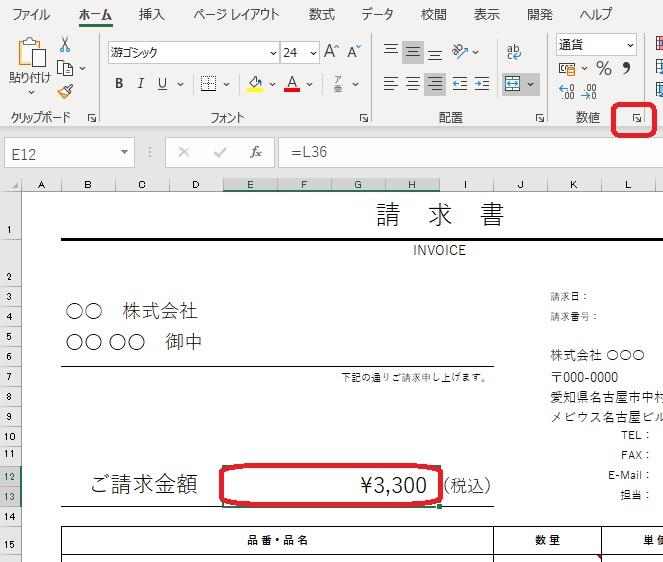The image size is (663, 562).
Task: Select the format painter brush
Action: (65, 91)
